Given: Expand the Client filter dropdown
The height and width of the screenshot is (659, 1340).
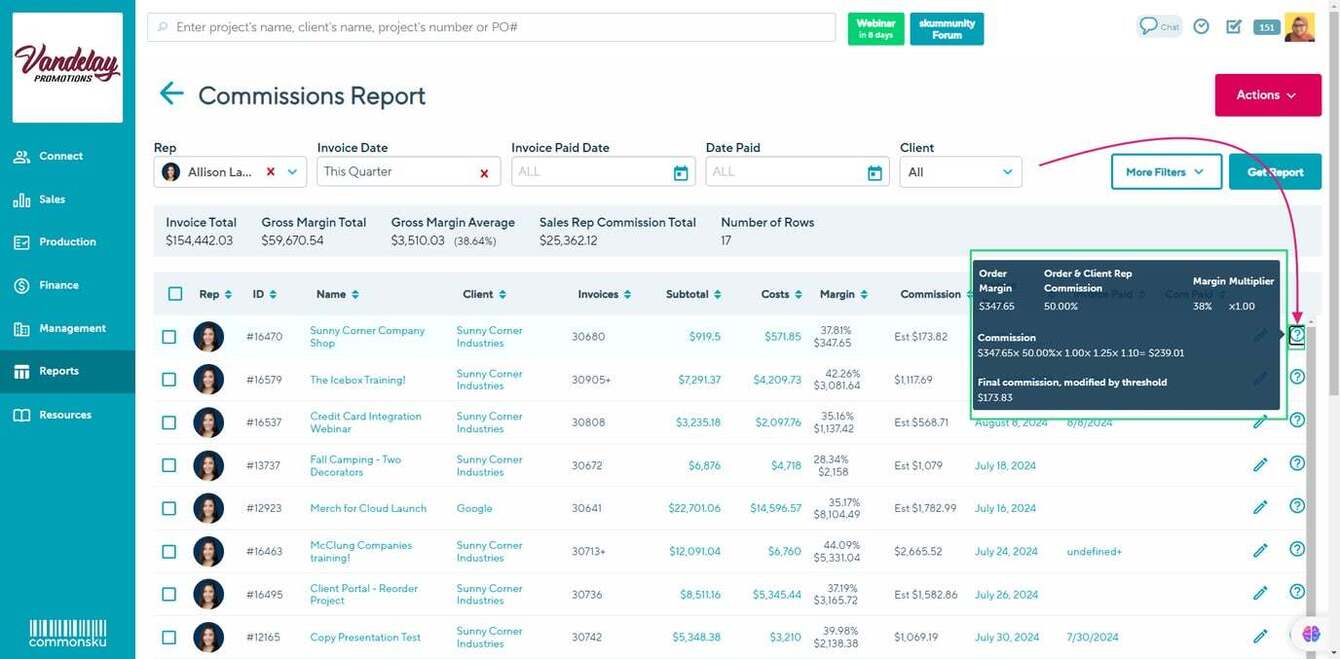Looking at the screenshot, I should click(960, 172).
